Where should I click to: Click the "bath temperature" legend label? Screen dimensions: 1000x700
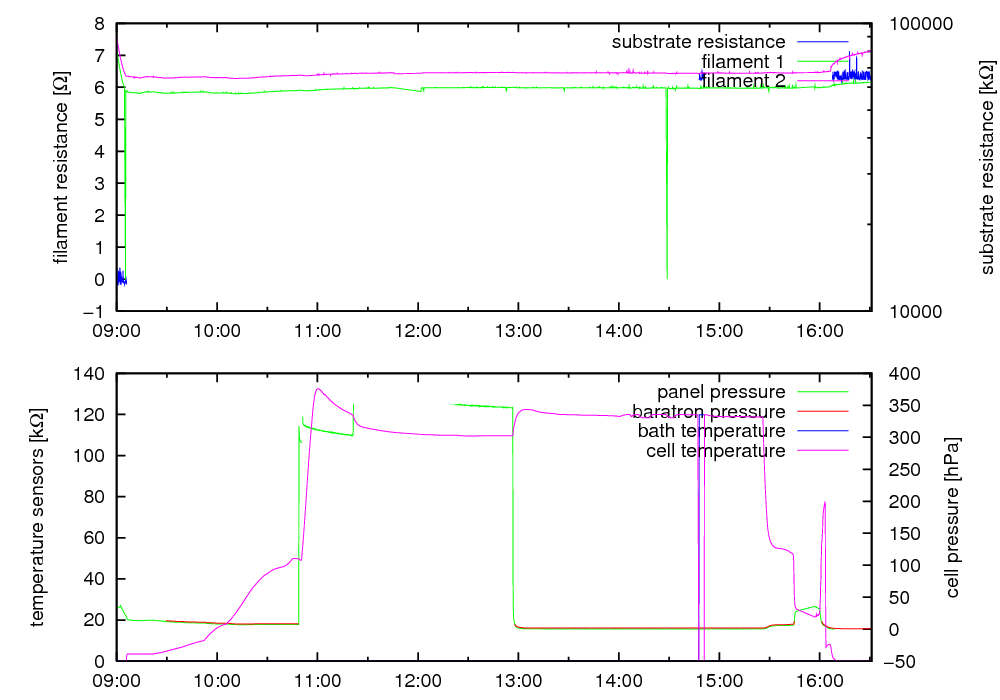tap(711, 431)
